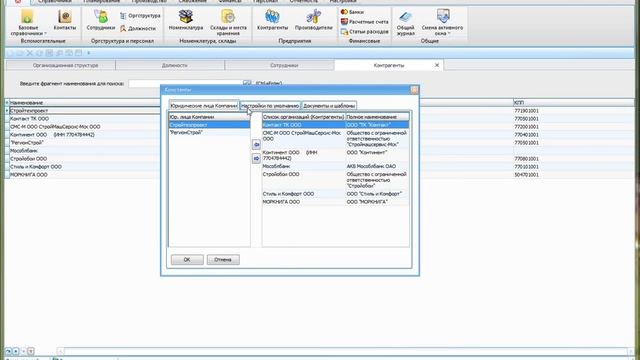Image resolution: width=640 pixels, height=360 pixels.
Task: Click the delete (X) icon in quick toolbar
Action: tap(29, 53)
